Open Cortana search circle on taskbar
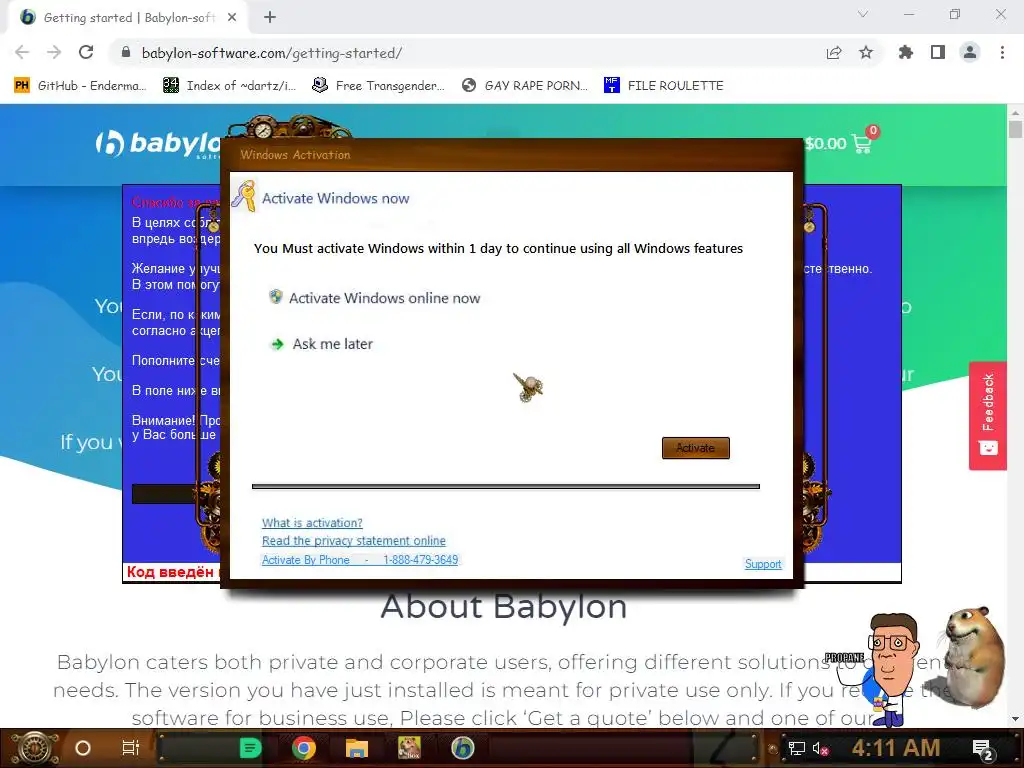The width and height of the screenshot is (1024, 768). coord(83,748)
